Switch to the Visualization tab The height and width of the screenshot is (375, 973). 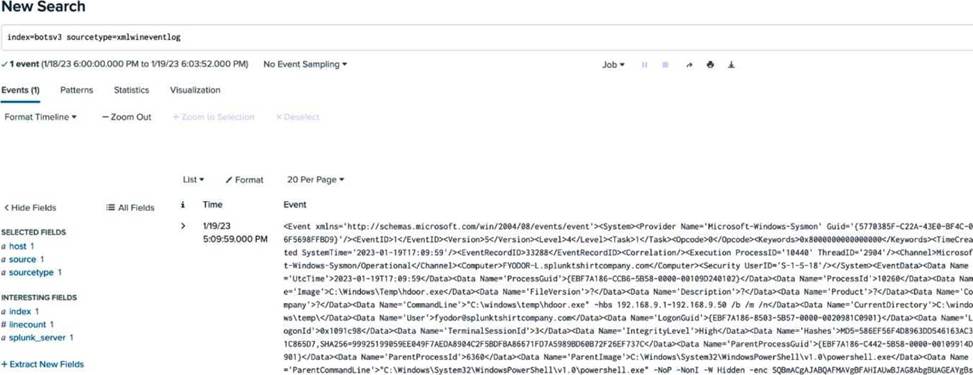point(195,90)
